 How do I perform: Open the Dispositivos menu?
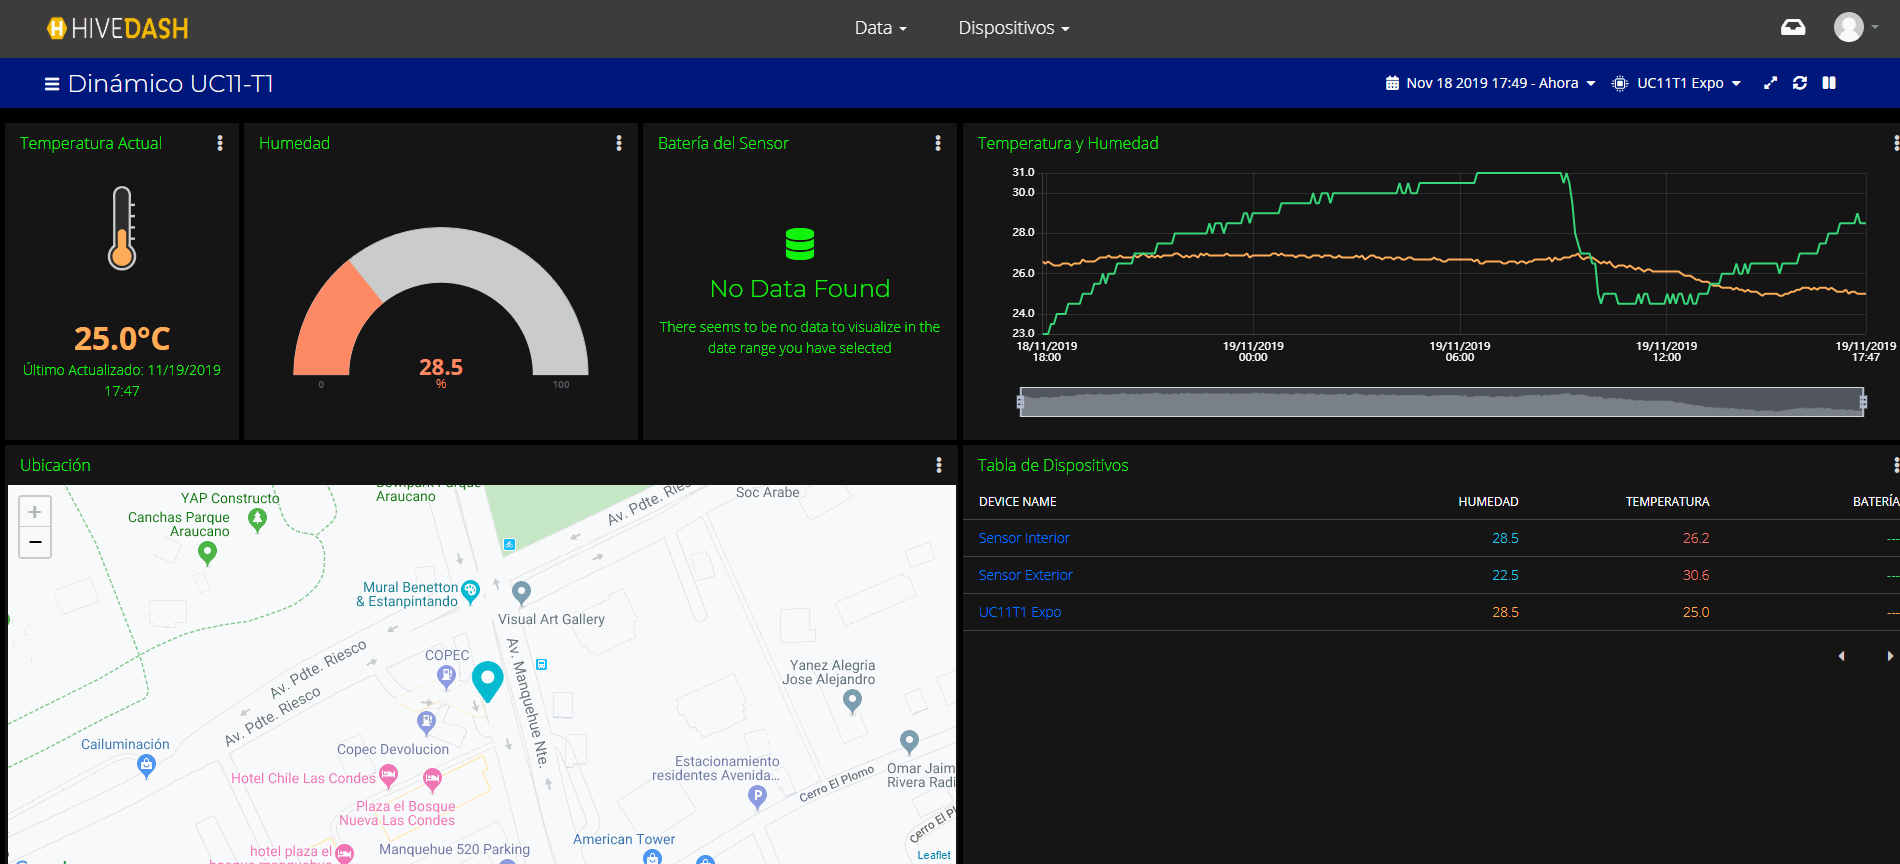(1013, 28)
